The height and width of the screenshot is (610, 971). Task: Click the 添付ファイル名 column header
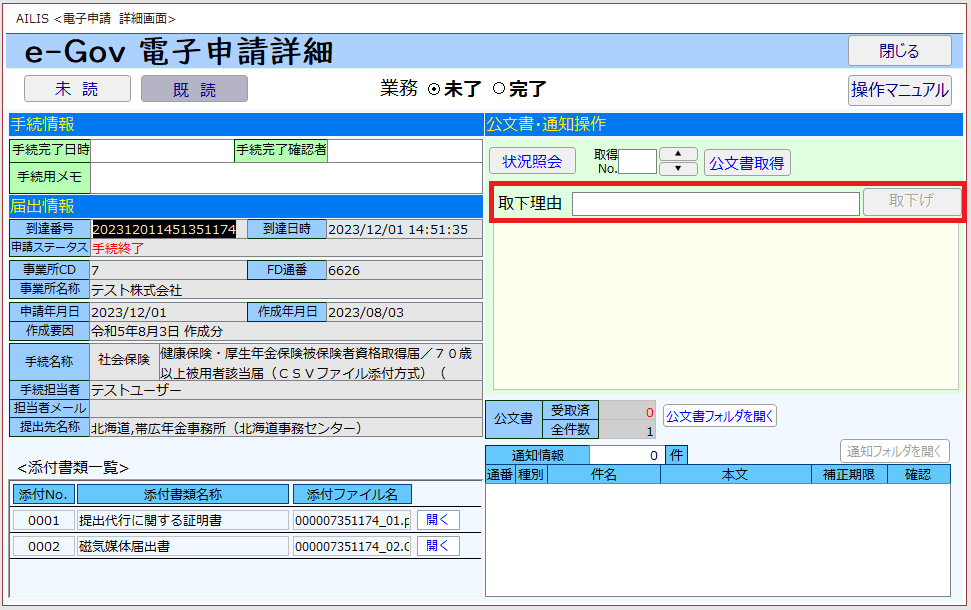(x=351, y=494)
